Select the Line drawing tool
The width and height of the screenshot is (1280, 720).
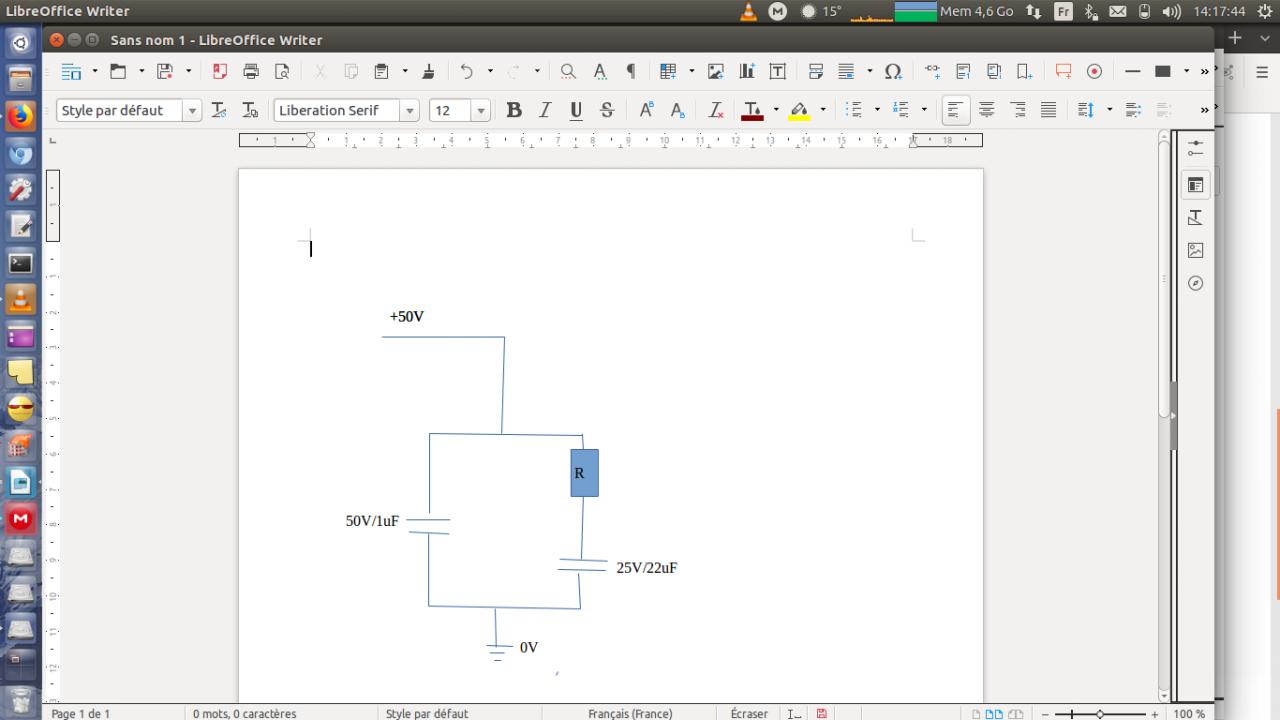click(1132, 71)
